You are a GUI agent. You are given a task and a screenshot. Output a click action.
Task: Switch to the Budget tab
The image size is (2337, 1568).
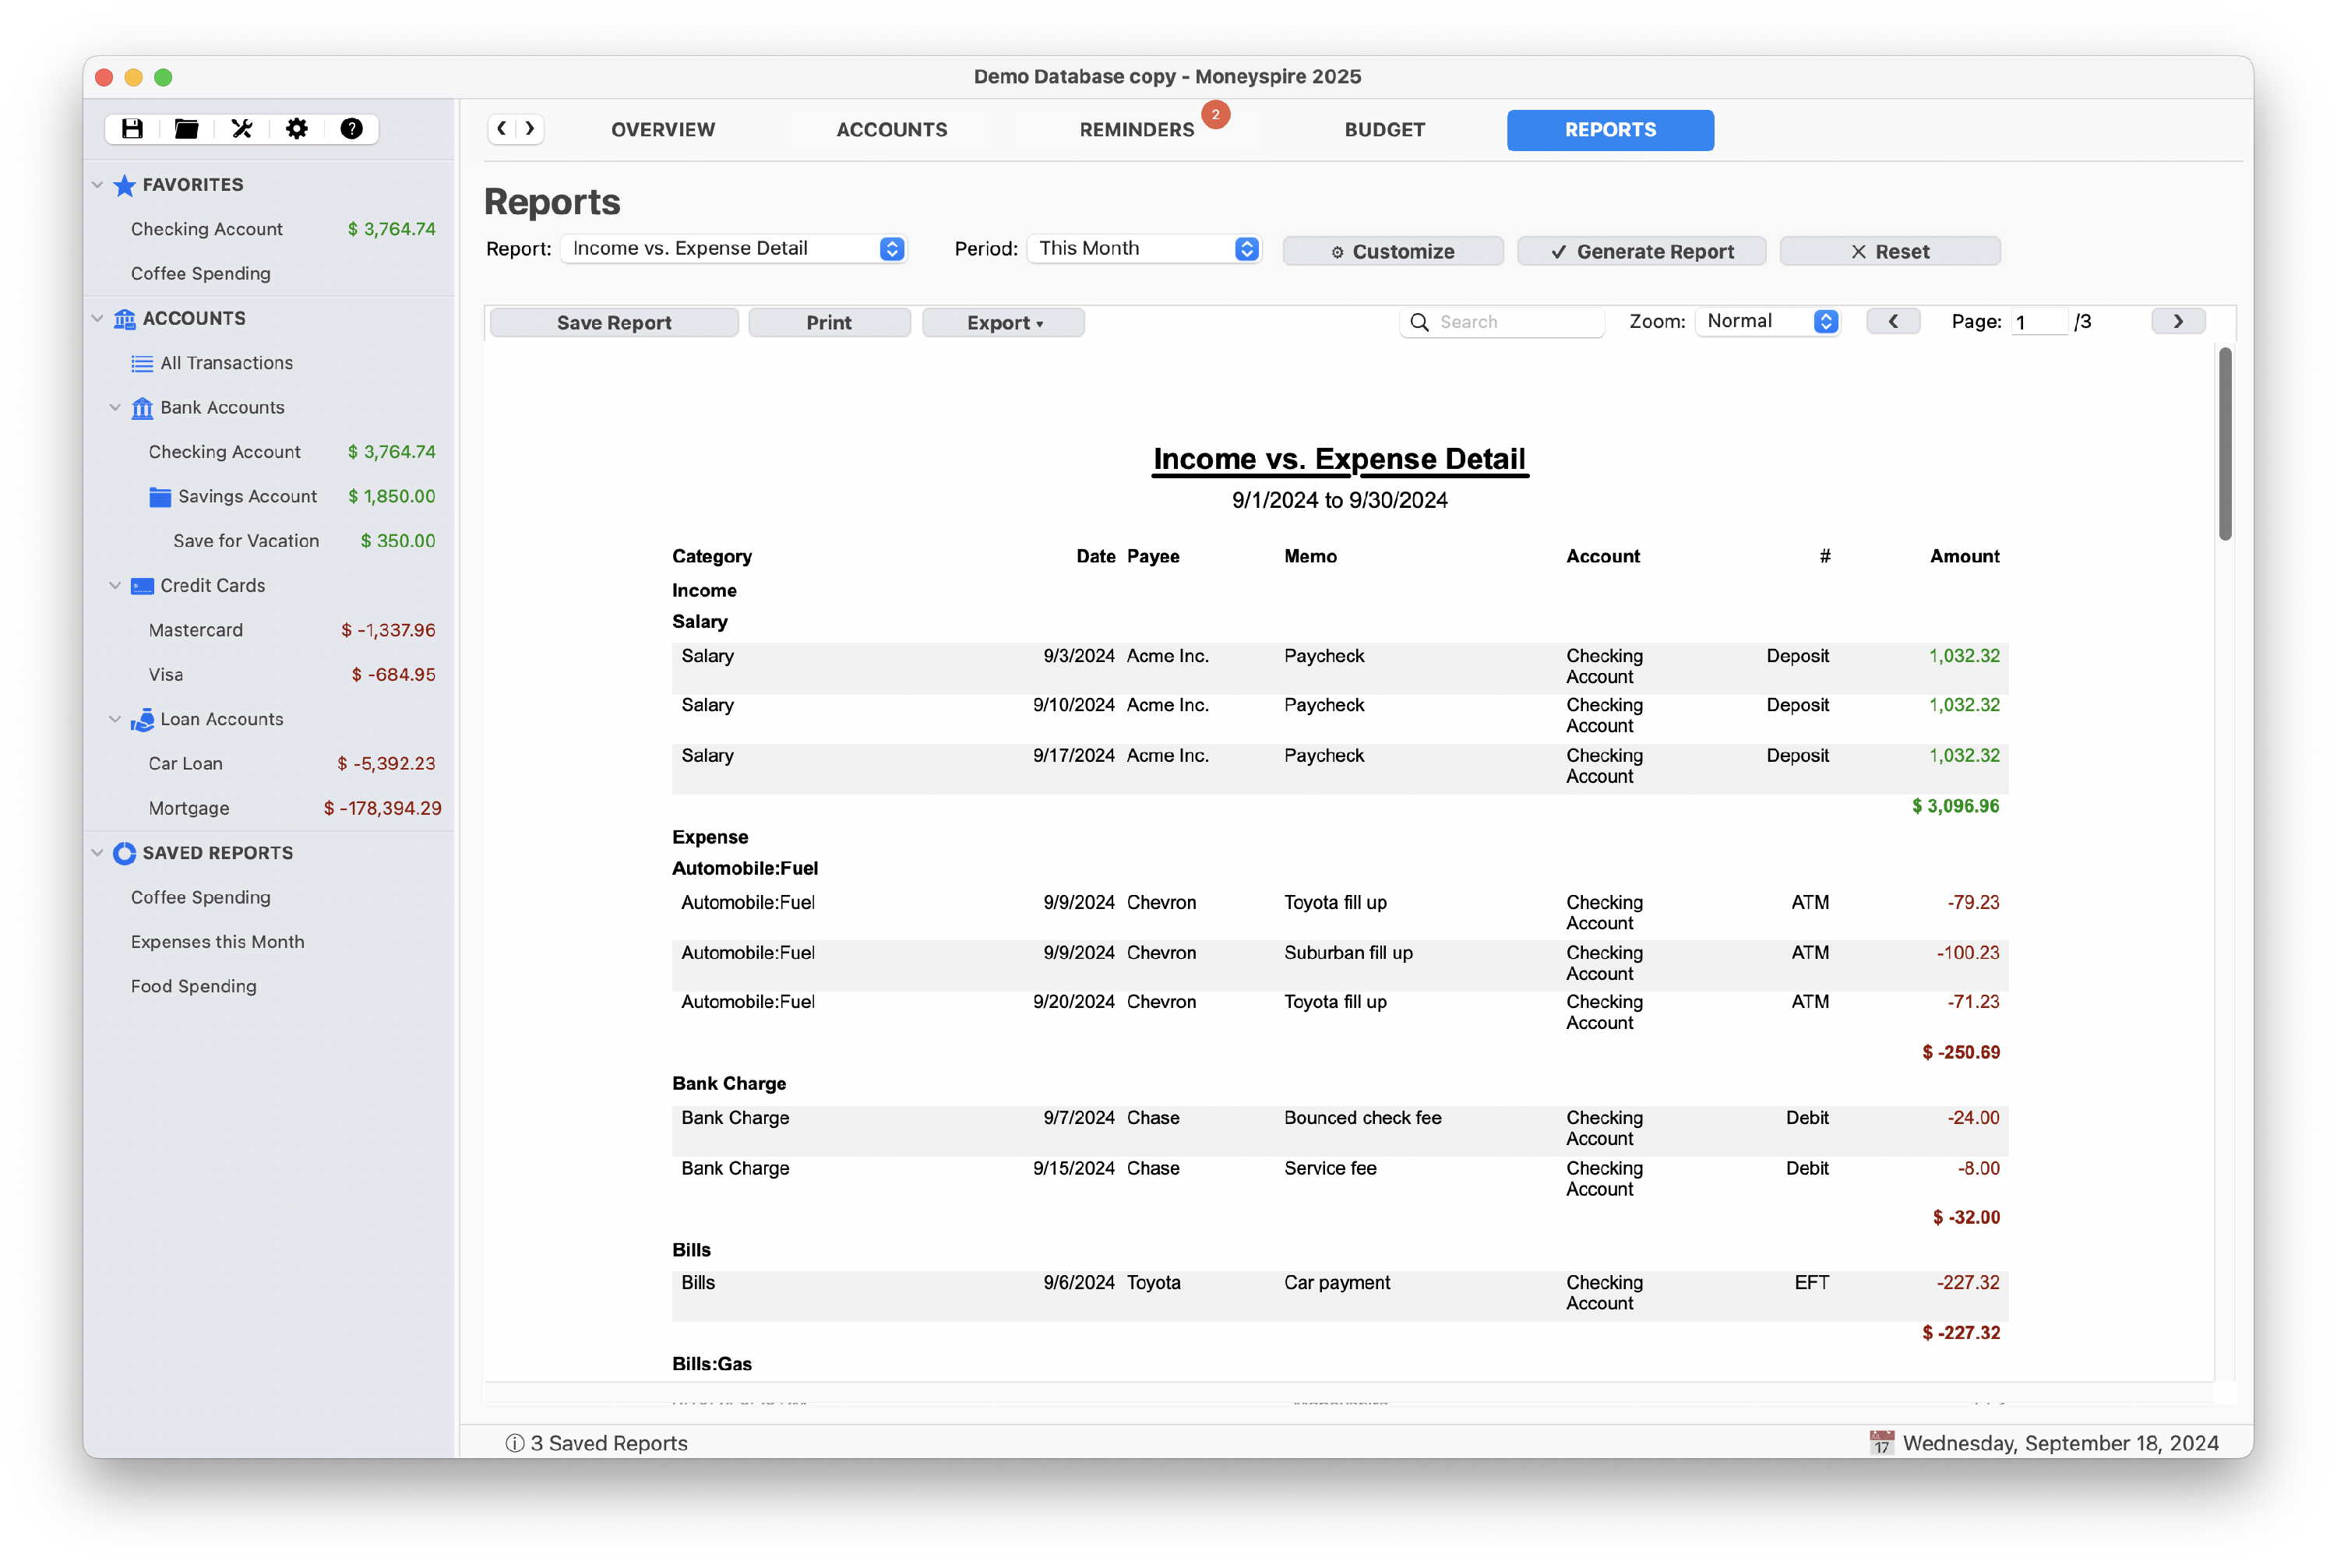tap(1384, 130)
